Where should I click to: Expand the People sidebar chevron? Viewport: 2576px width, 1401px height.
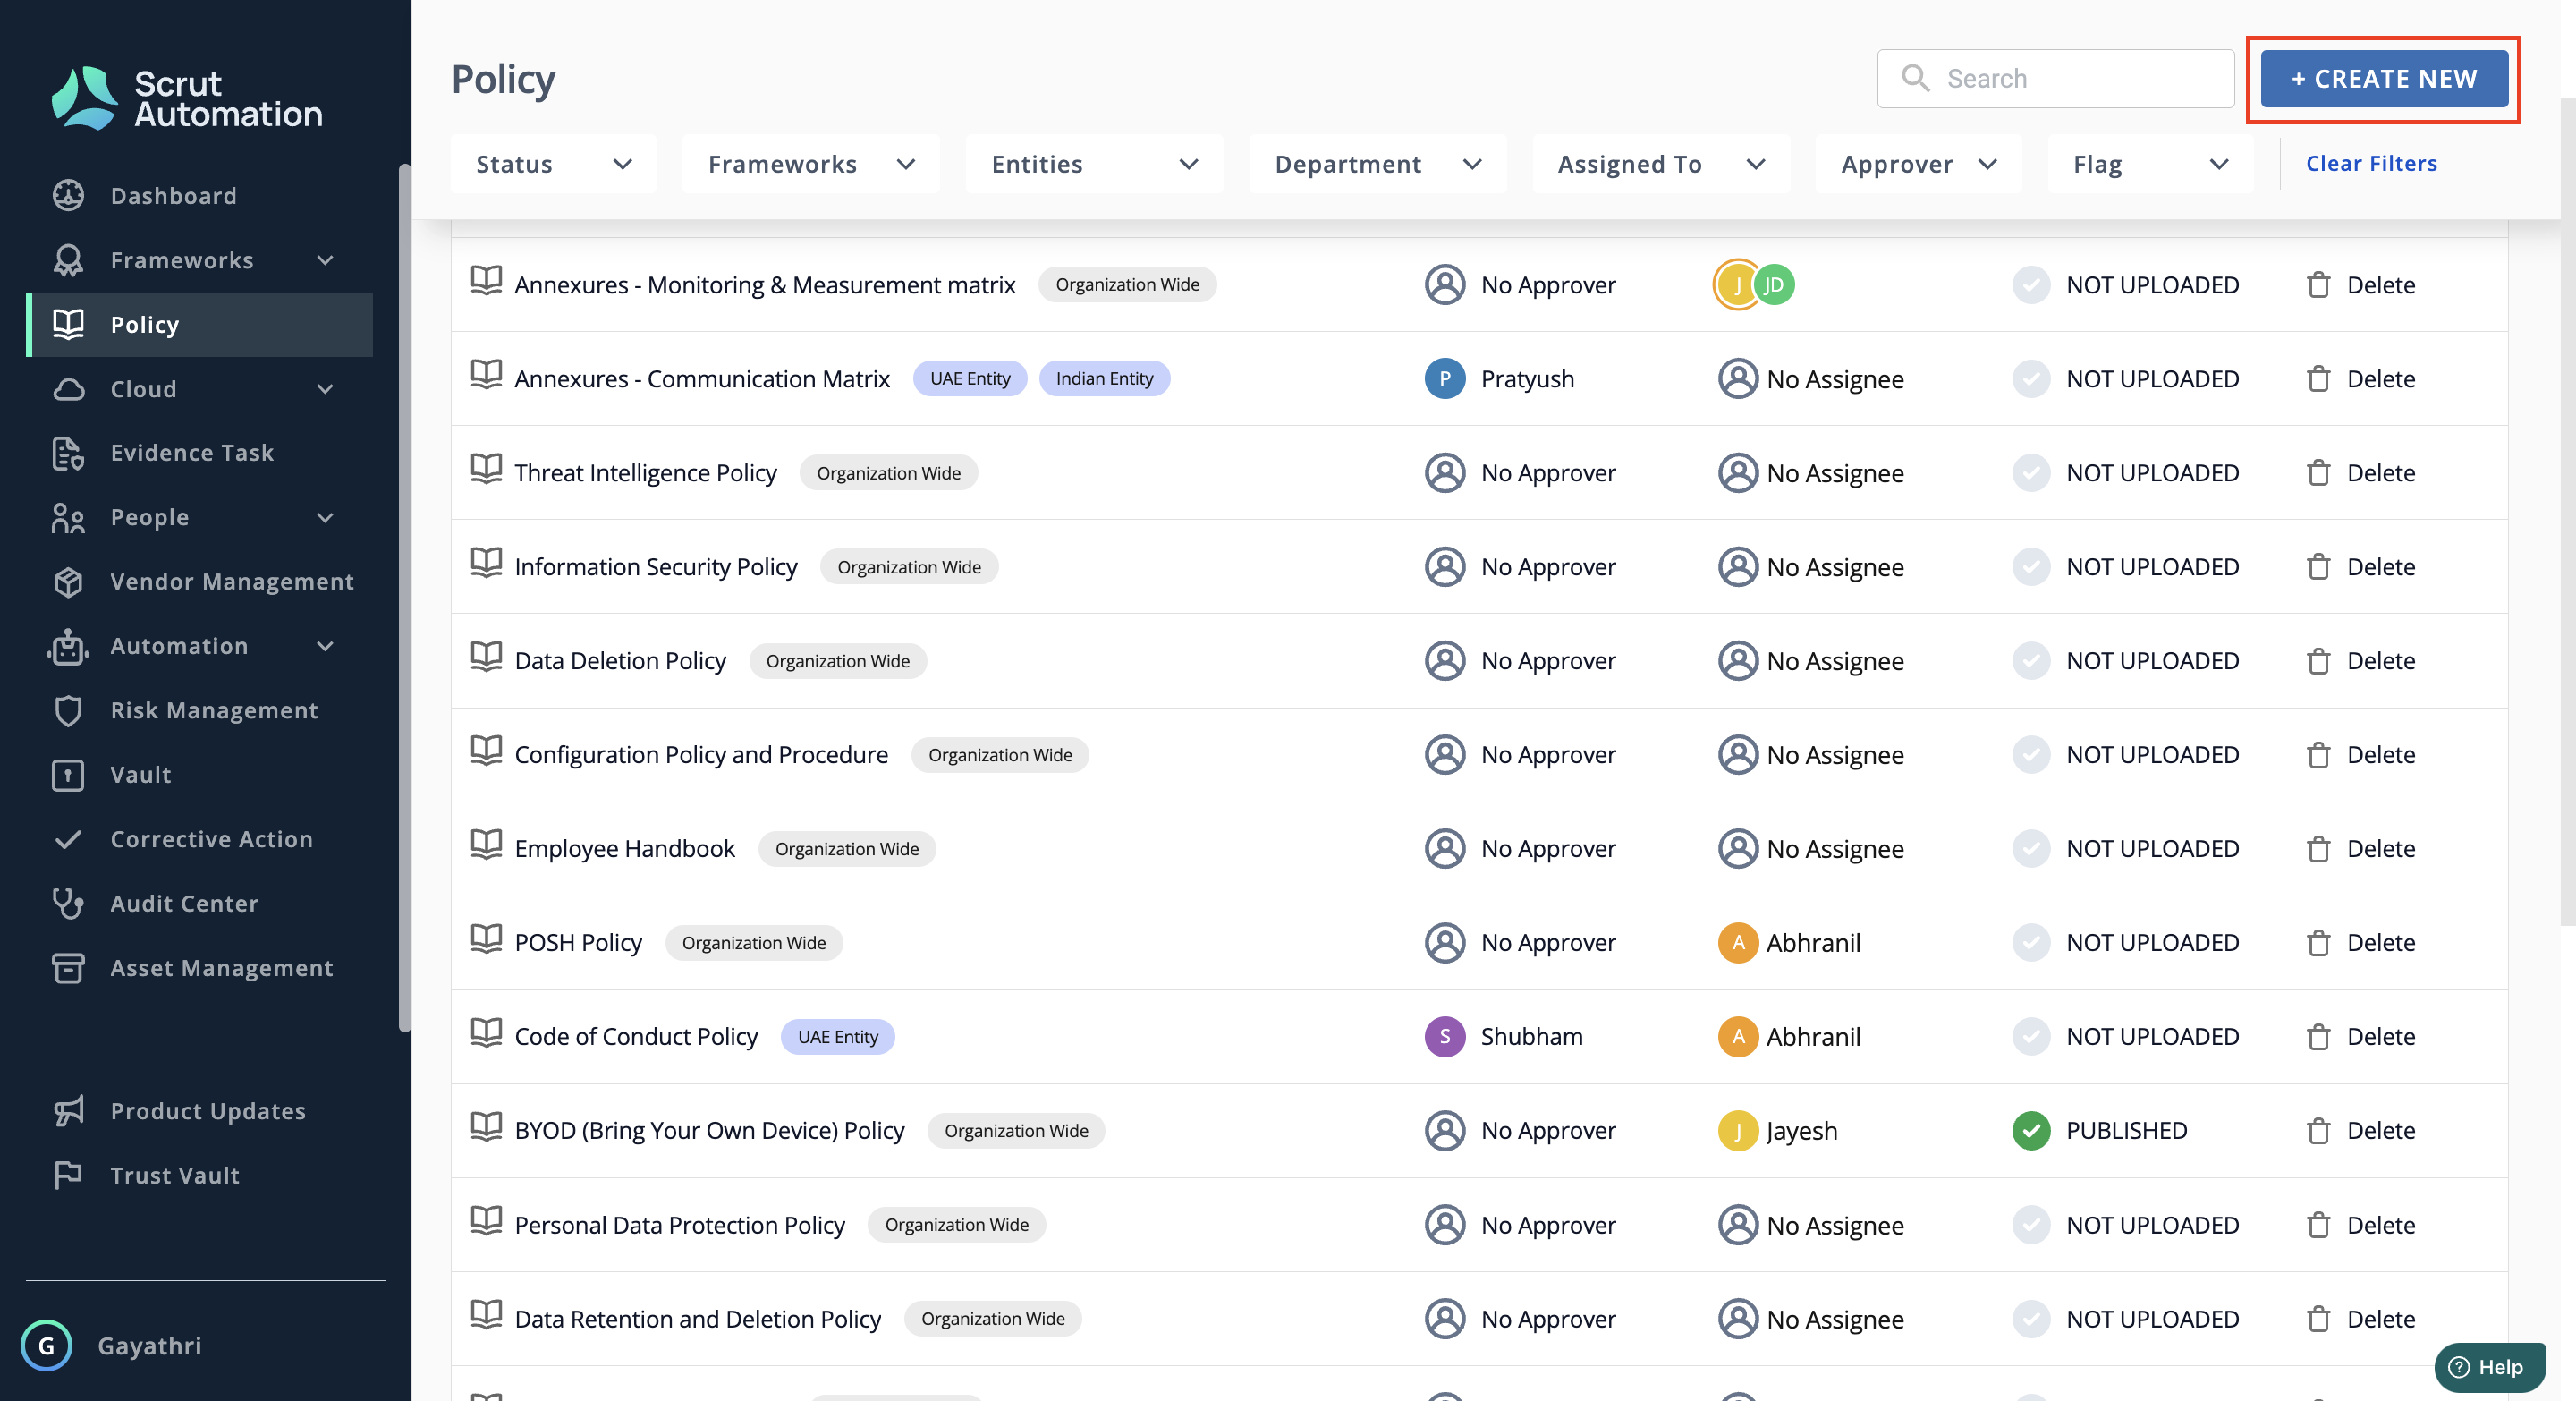(325, 518)
